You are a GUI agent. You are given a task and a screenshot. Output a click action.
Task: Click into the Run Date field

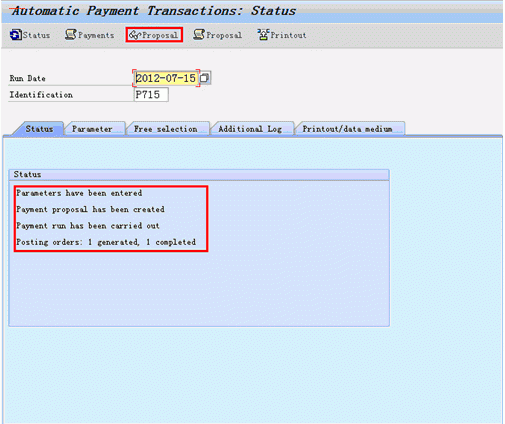(x=166, y=78)
